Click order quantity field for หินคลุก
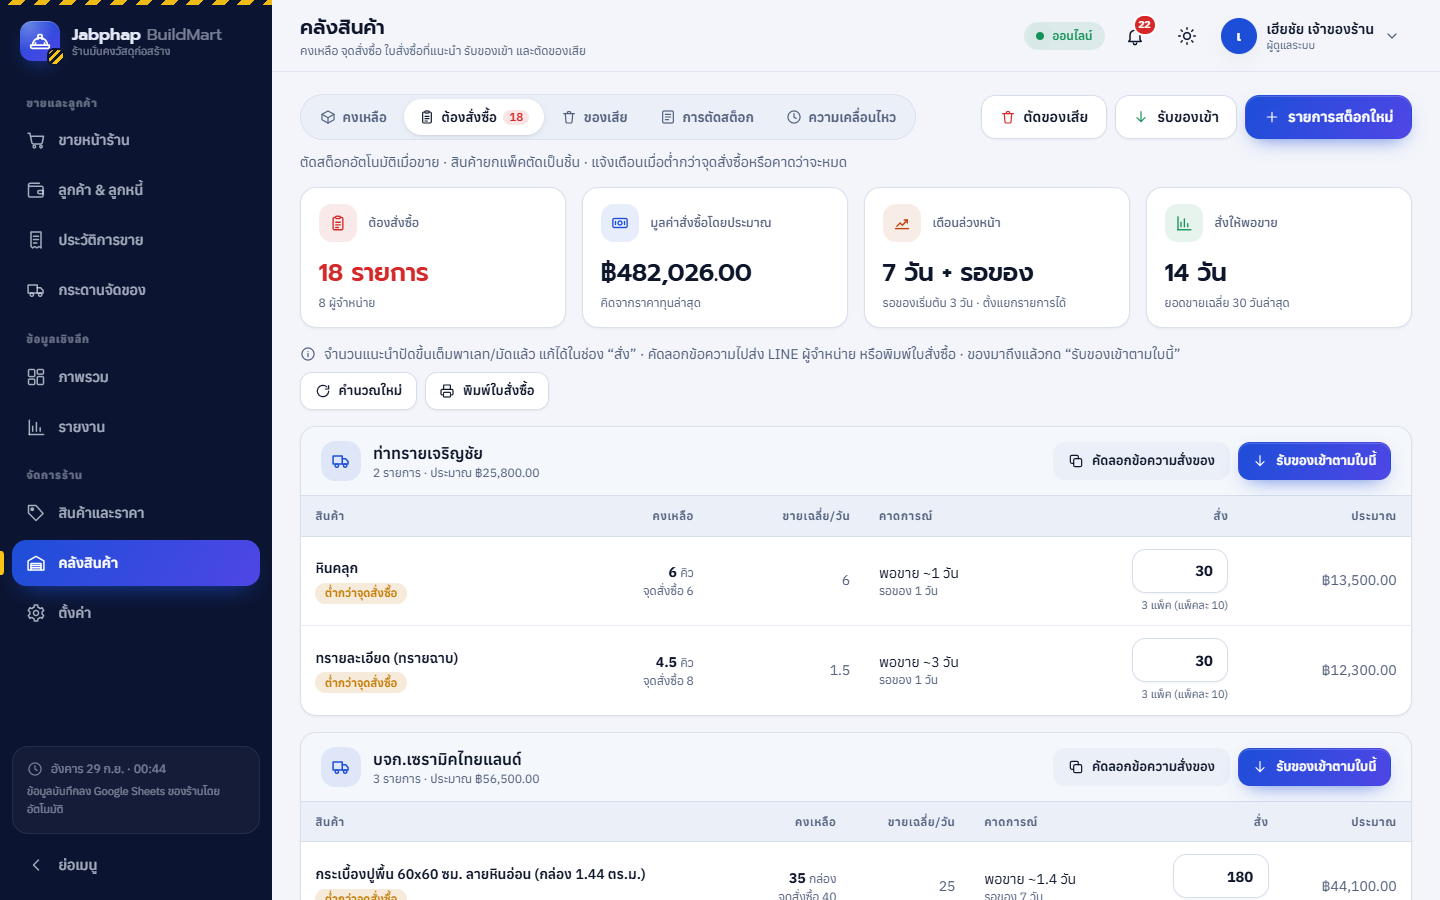Viewport: 1440px width, 900px height. tap(1180, 571)
